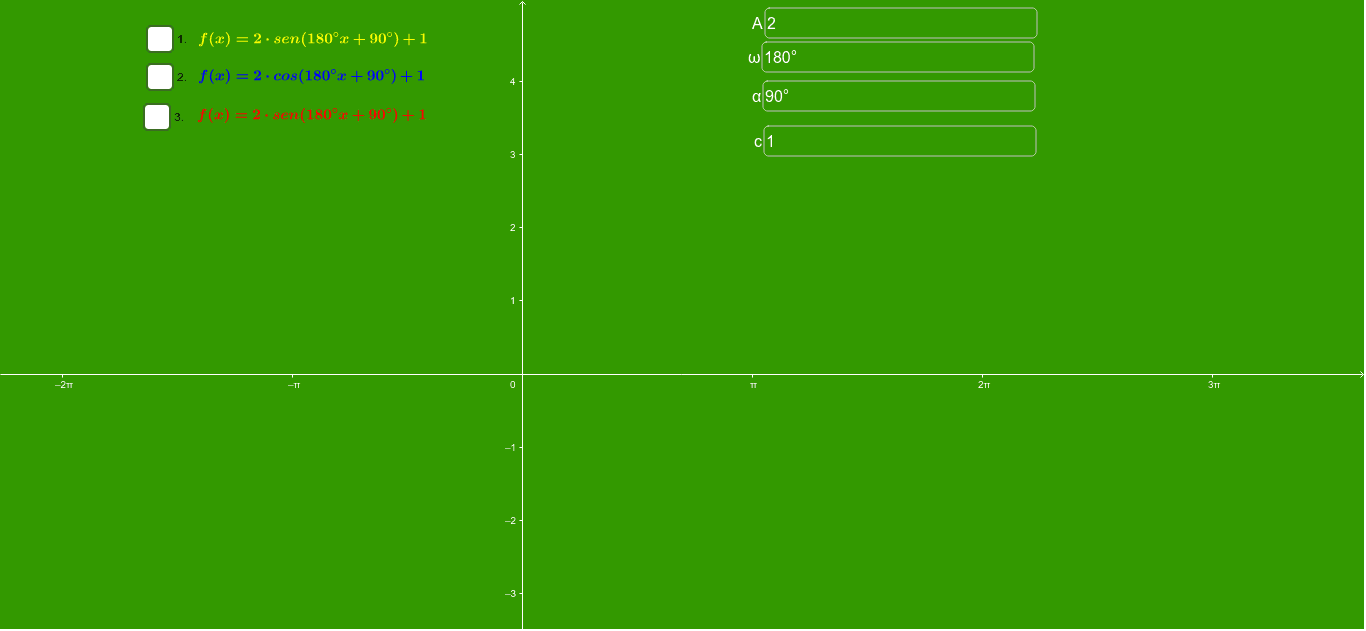Click the α input field showing 90°

click(899, 96)
